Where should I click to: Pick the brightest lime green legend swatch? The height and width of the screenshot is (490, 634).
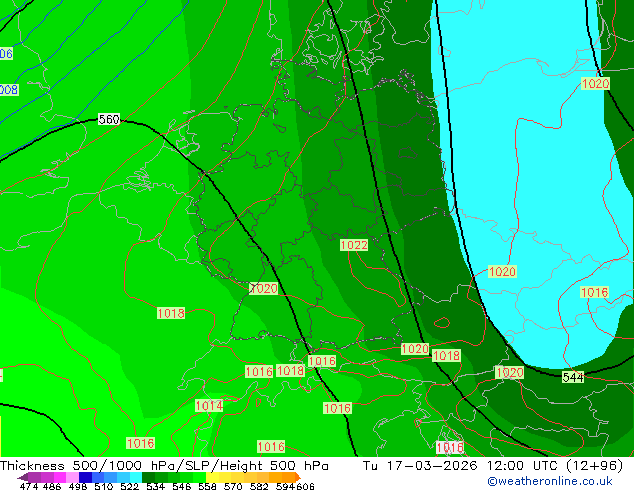pos(200,477)
